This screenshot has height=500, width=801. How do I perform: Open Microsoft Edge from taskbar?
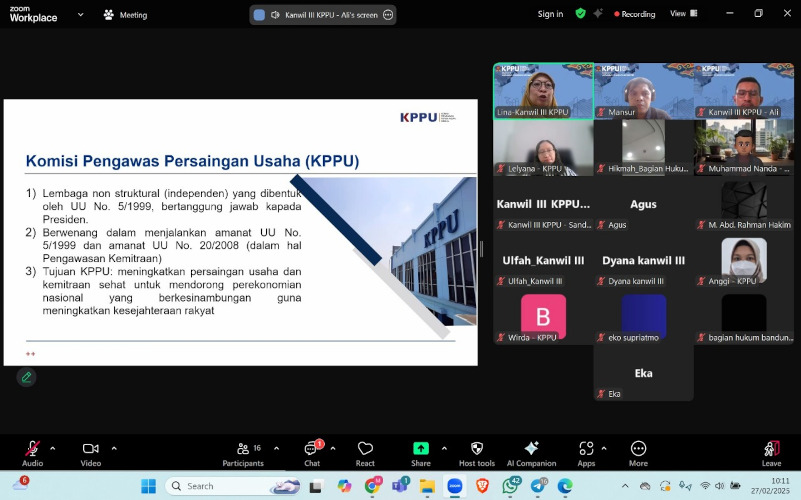[x=564, y=486]
